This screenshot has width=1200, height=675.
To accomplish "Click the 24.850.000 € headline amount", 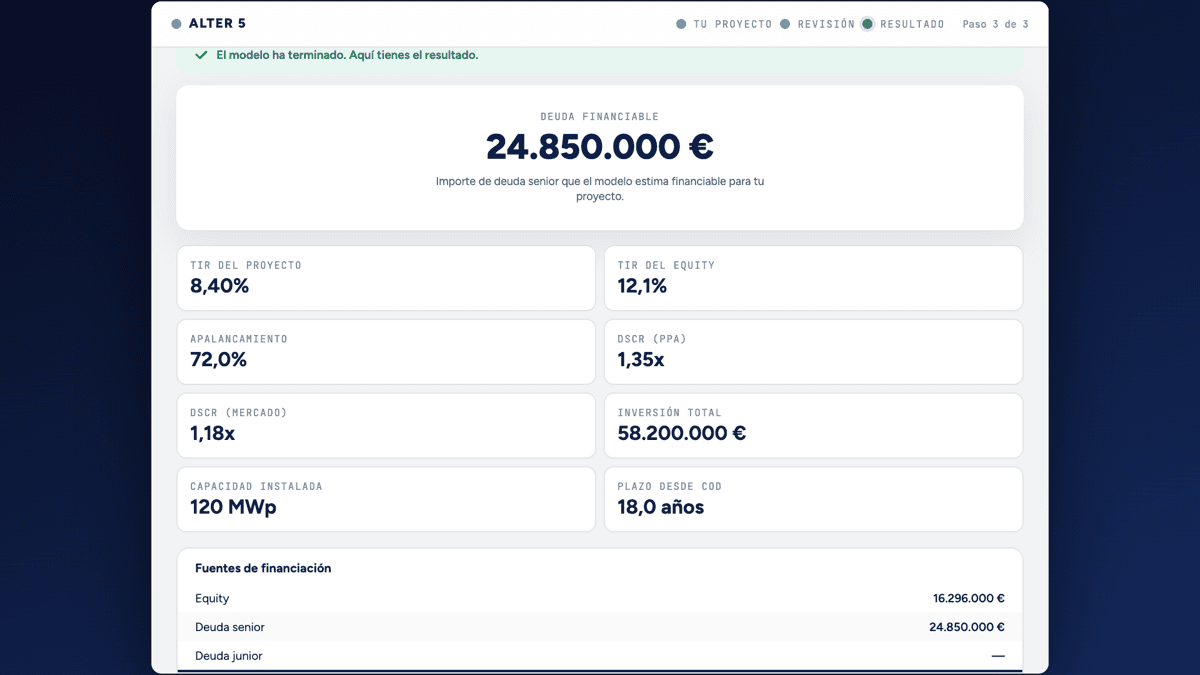I will pyautogui.click(x=600, y=147).
